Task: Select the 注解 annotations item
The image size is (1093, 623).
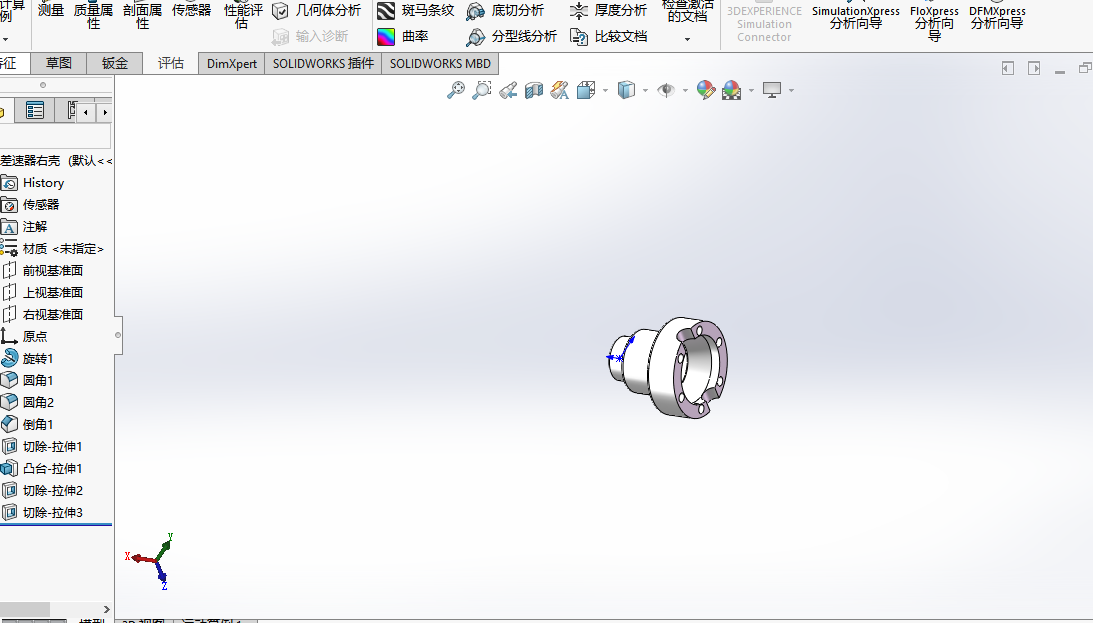Action: [x=24, y=226]
